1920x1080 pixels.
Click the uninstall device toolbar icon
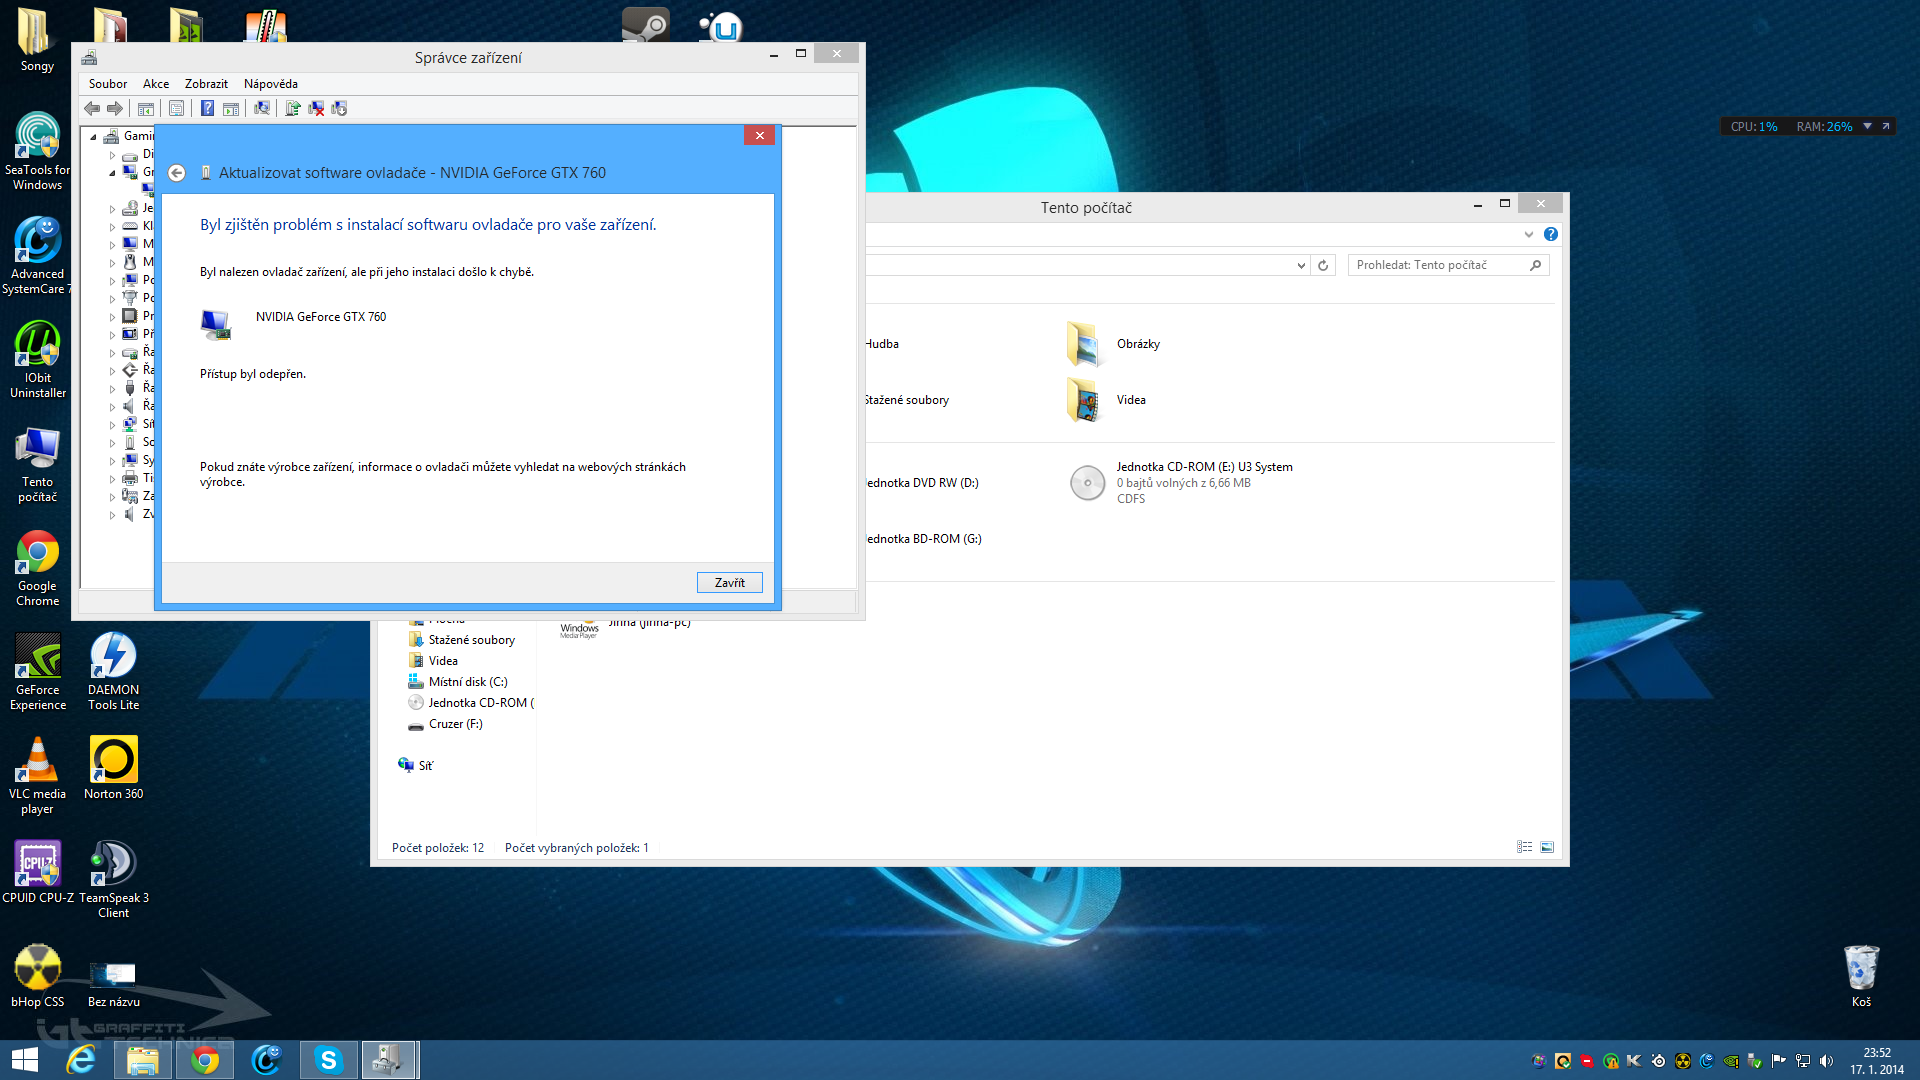[316, 108]
